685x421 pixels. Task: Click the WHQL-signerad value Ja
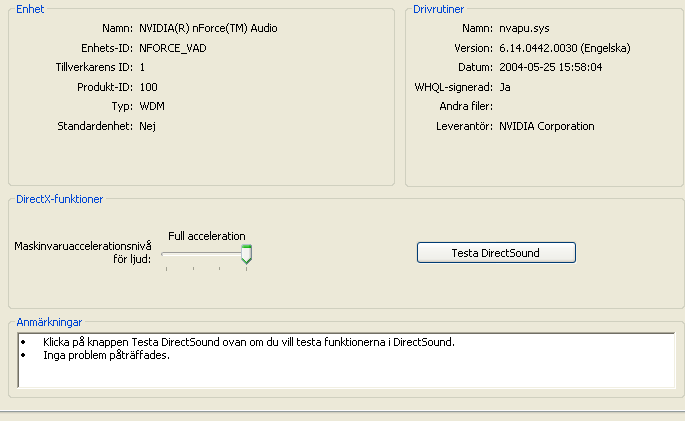pos(505,87)
